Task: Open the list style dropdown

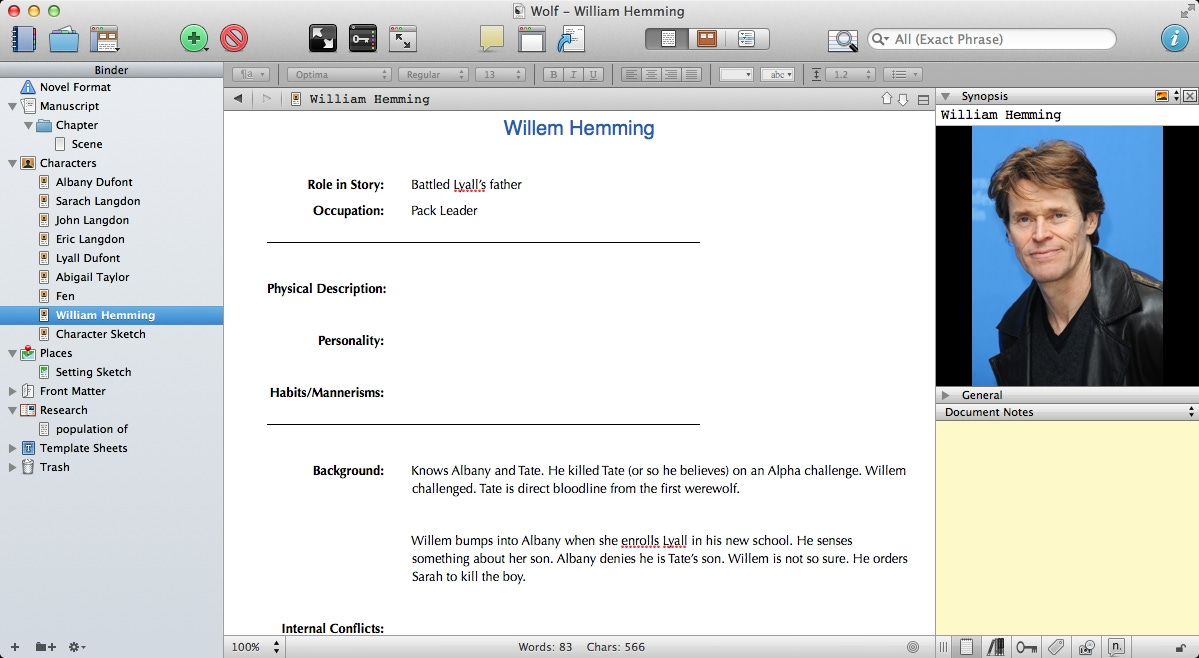Action: click(902, 74)
